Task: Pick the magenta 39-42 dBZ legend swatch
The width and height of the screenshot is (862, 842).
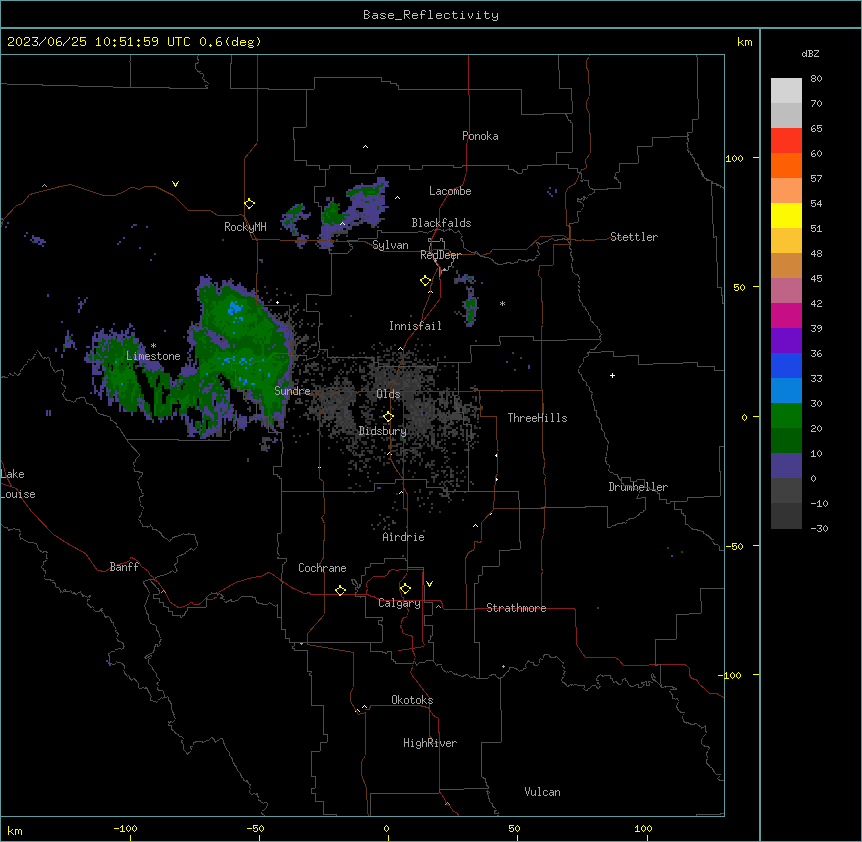Action: [x=786, y=315]
